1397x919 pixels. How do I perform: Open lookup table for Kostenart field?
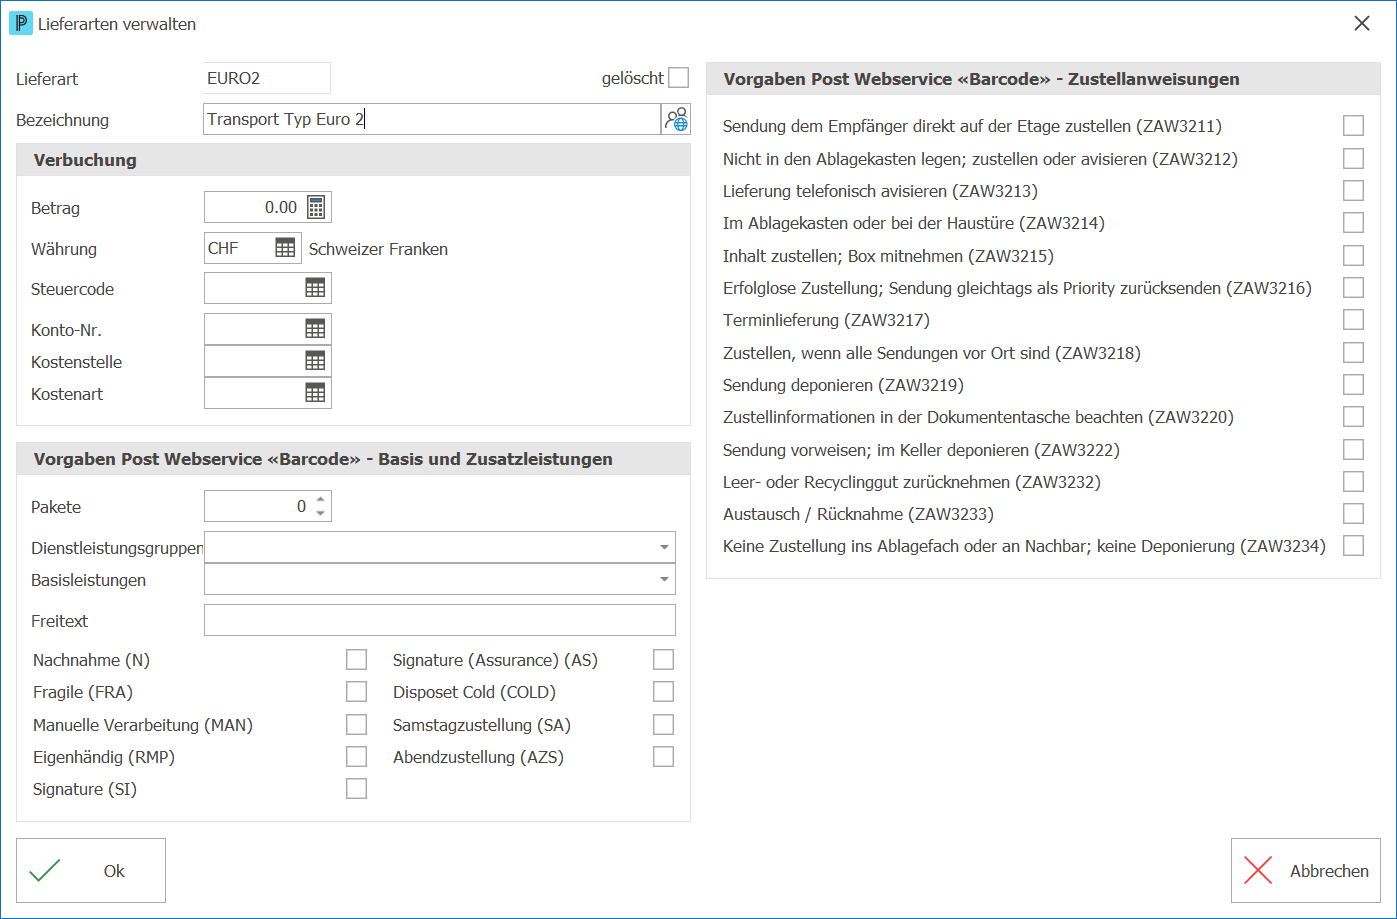pyautogui.click(x=315, y=393)
